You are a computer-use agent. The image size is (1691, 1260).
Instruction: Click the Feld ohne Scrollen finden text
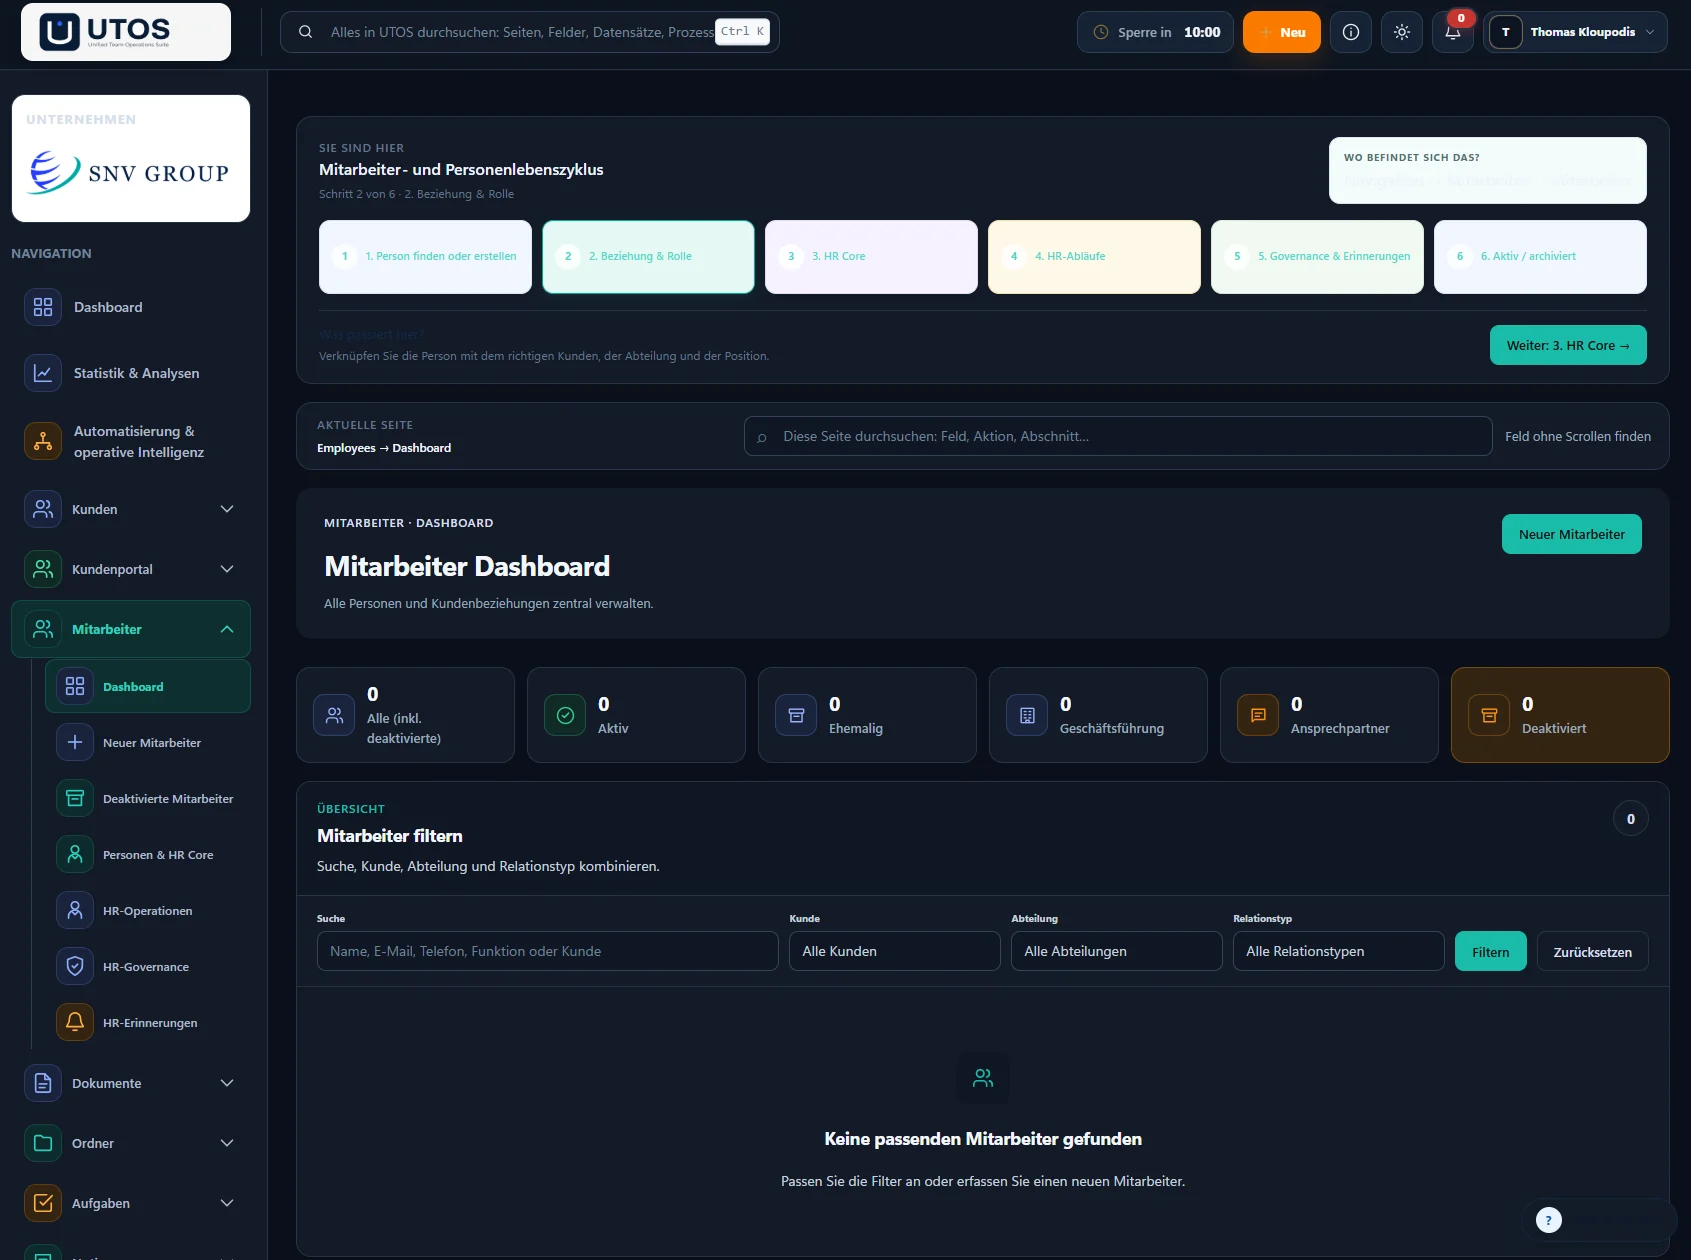click(1578, 436)
